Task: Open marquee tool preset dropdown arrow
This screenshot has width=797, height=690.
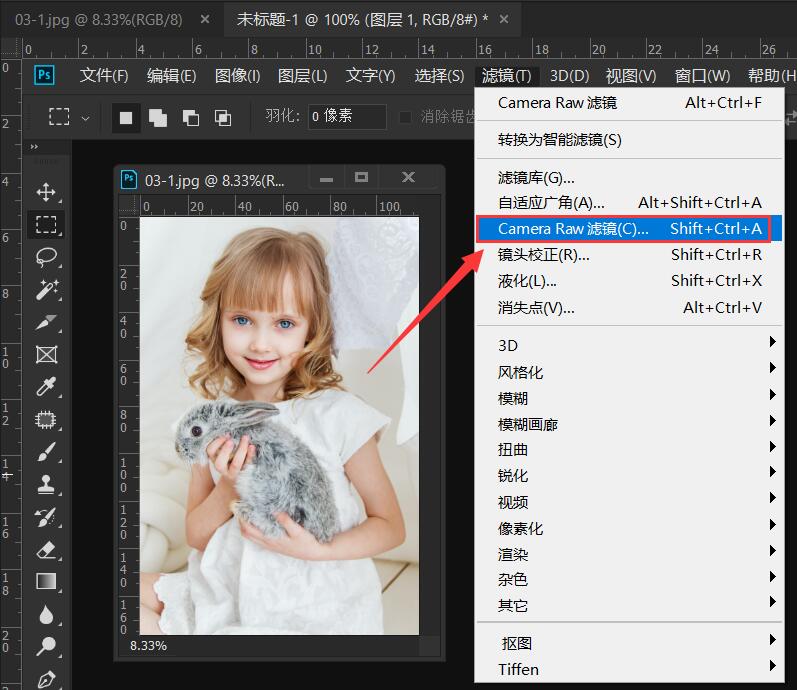Action: coord(86,118)
